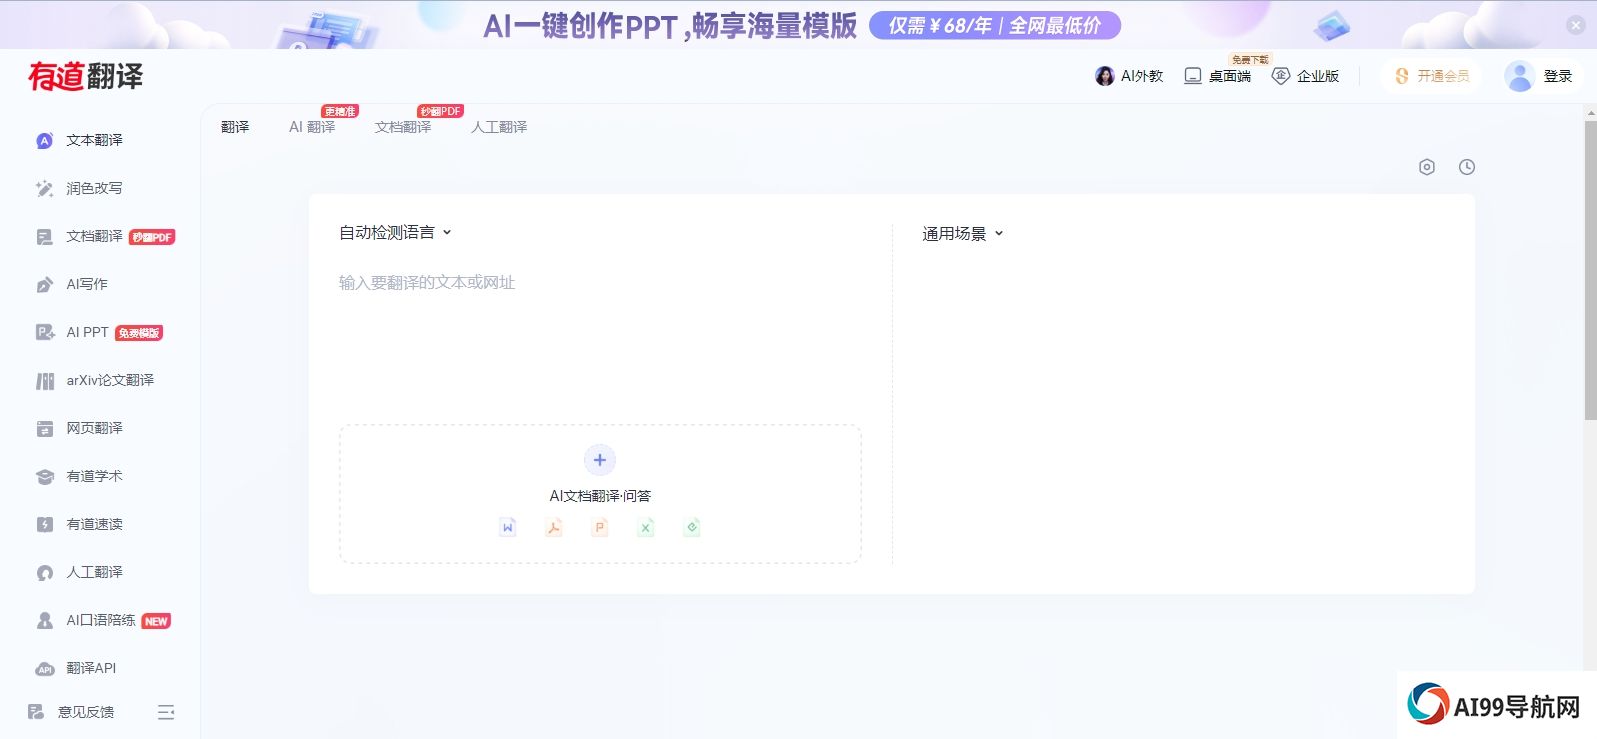Click the plus icon to upload document
Viewport: 1597px width, 739px height.
pos(600,460)
